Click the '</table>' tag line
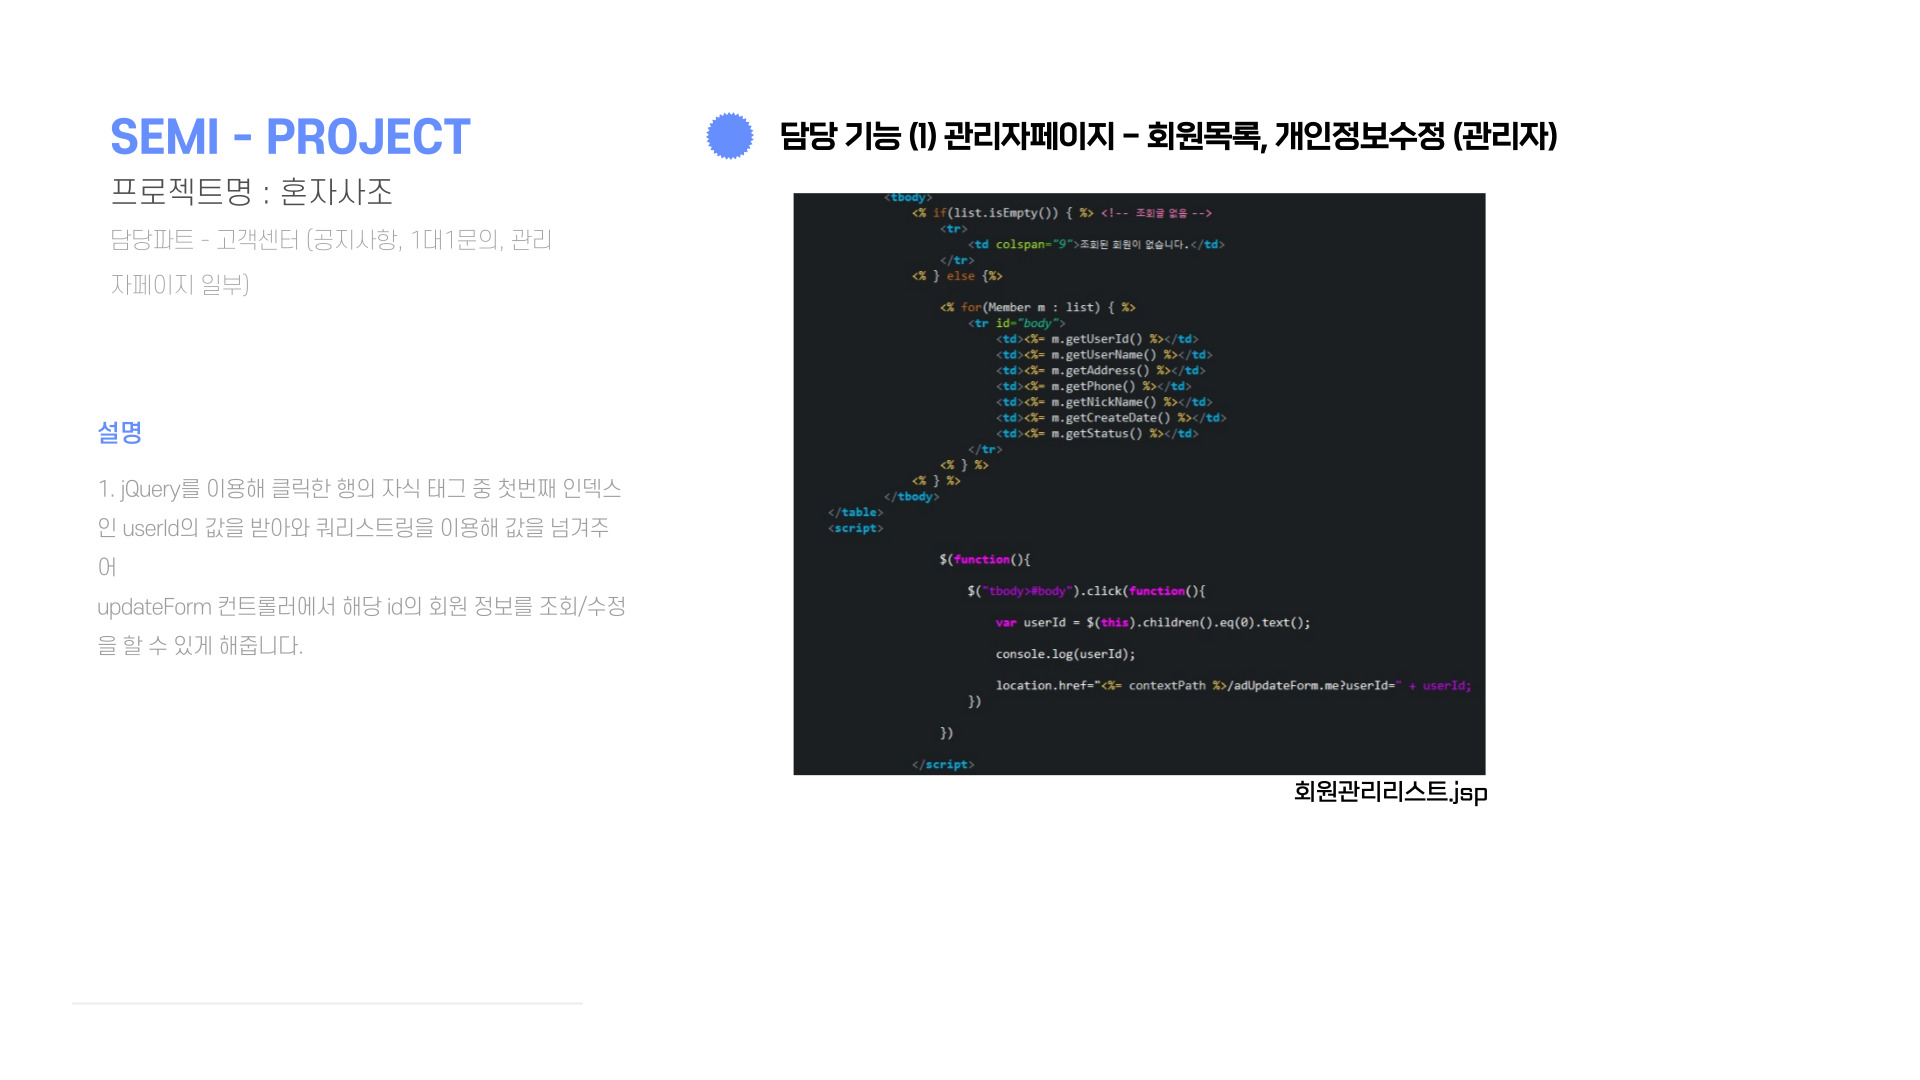This screenshot has height=1080, width=1920. (x=855, y=513)
